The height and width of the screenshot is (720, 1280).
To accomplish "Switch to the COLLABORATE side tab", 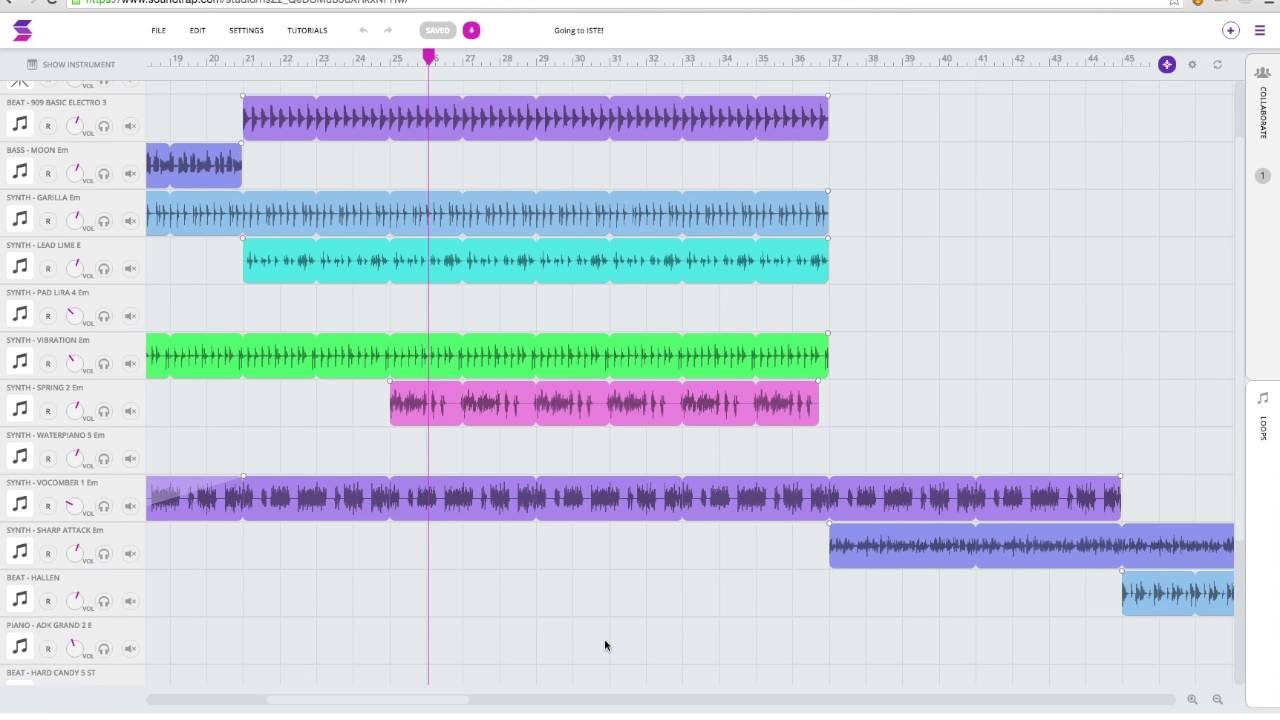I will [1263, 112].
